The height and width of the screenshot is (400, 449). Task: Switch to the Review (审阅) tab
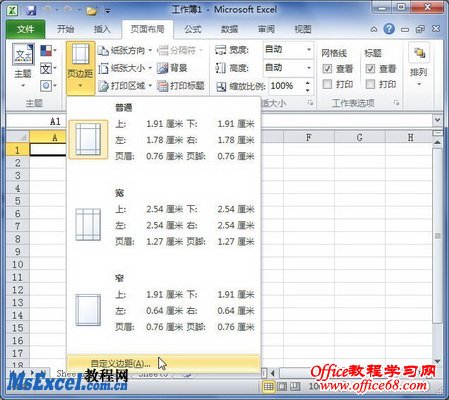click(266, 29)
